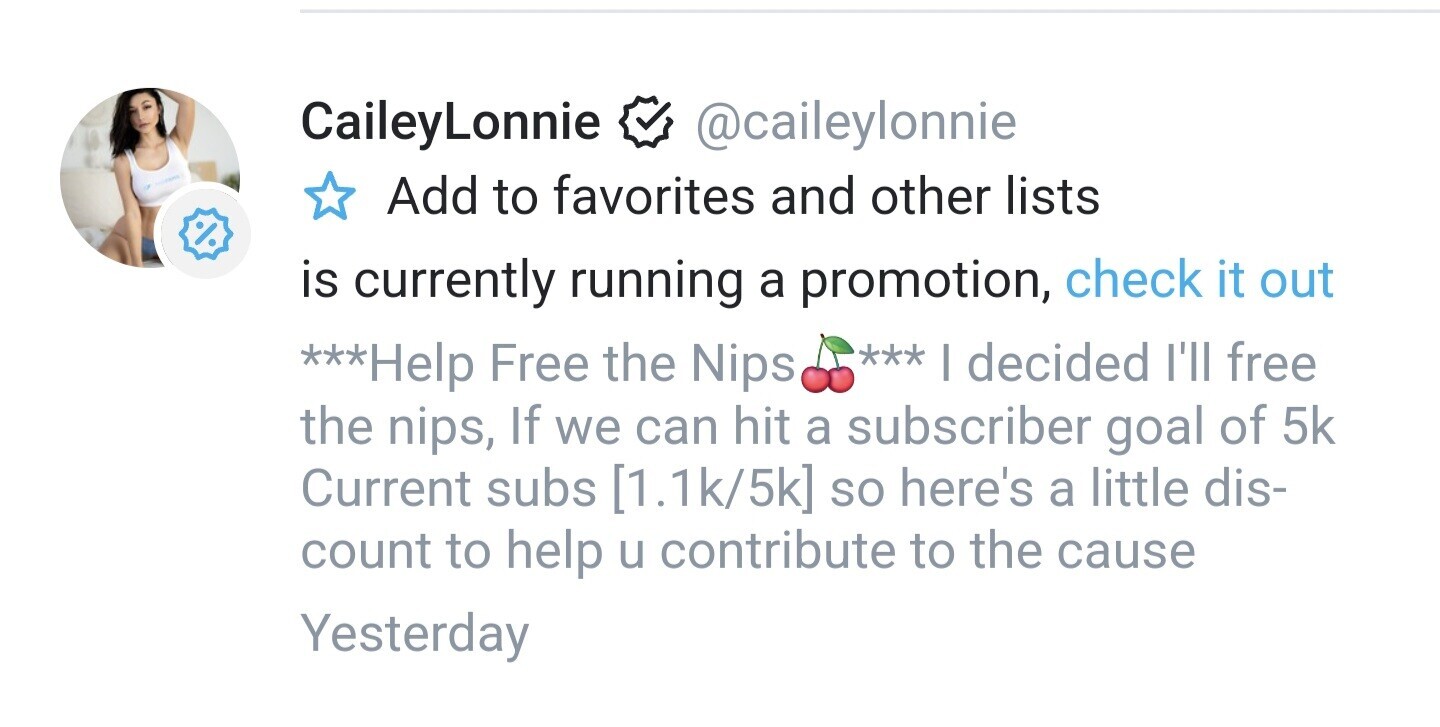The image size is (1440, 727).
Task: Open the CaileyLonnie display name
Action: pyautogui.click(x=450, y=123)
